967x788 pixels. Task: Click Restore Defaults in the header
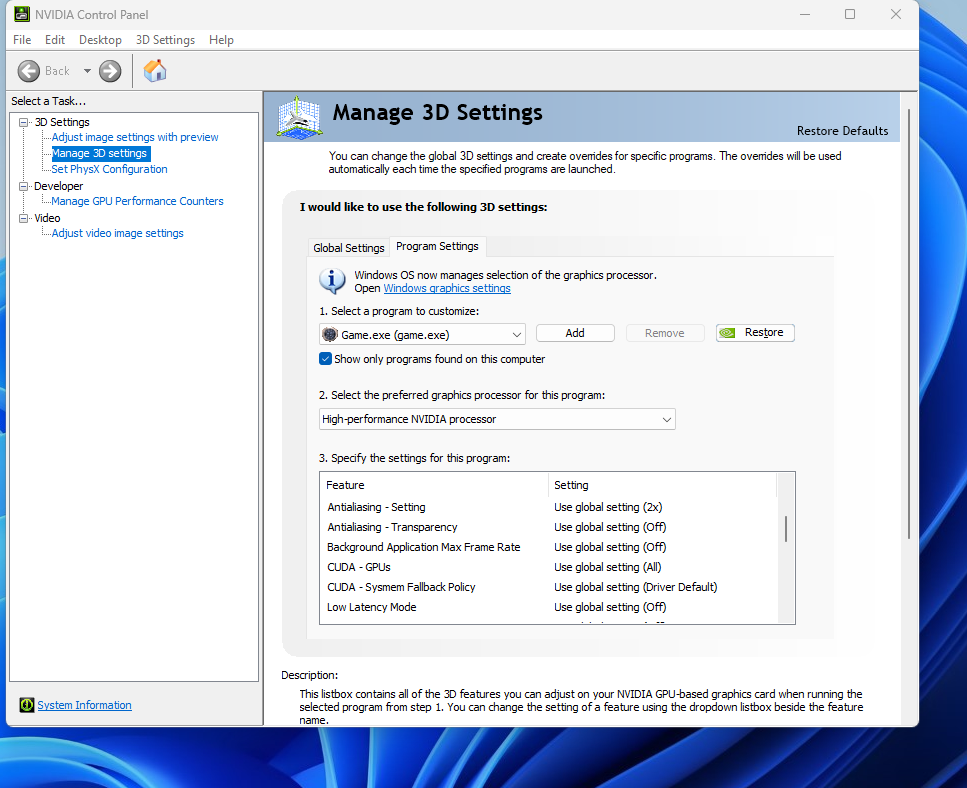842,131
